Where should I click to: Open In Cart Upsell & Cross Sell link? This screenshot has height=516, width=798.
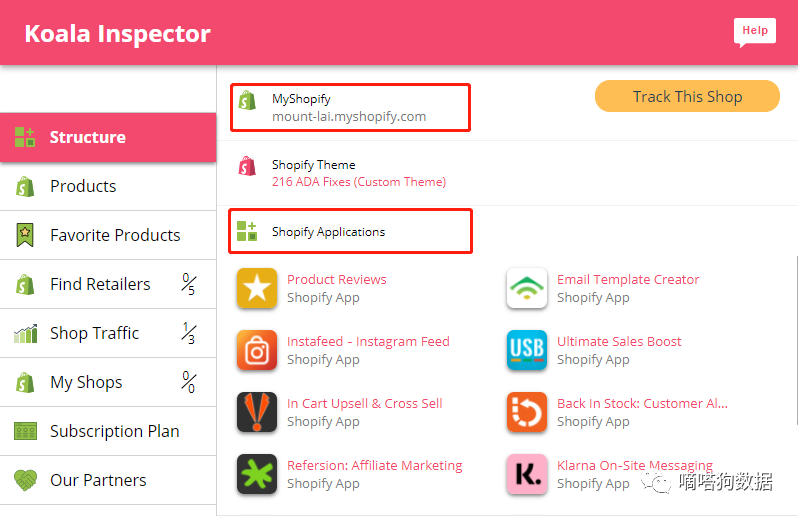coord(364,404)
